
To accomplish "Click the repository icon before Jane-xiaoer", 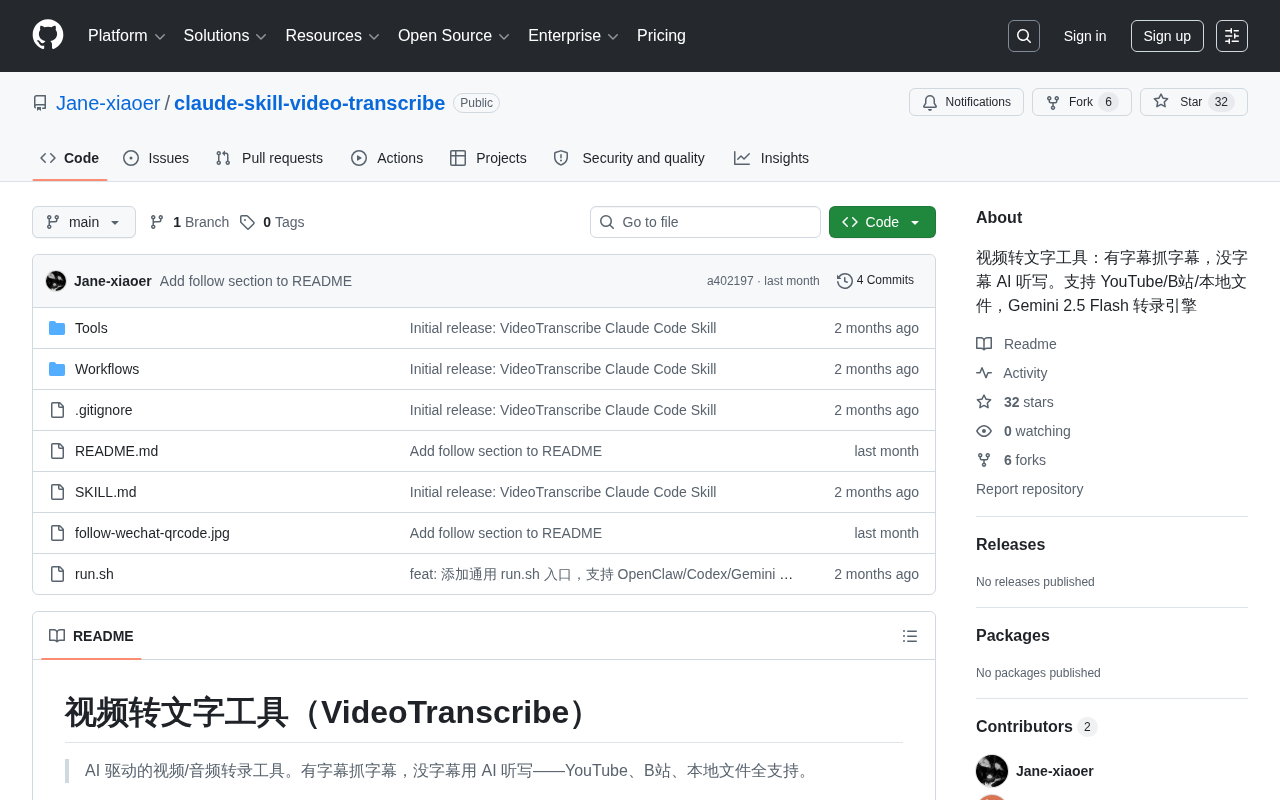I will [40, 103].
